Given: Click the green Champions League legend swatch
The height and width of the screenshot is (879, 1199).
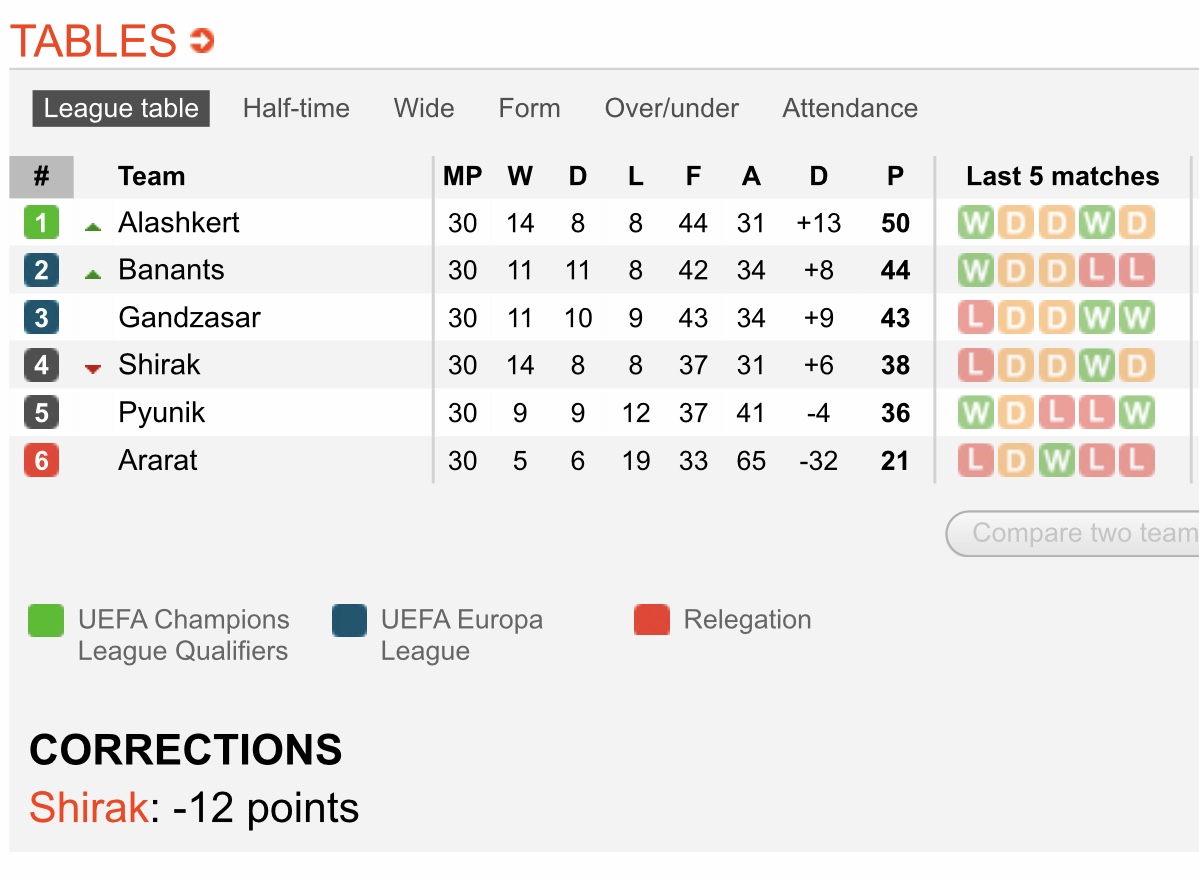Looking at the screenshot, I should pos(46,620).
